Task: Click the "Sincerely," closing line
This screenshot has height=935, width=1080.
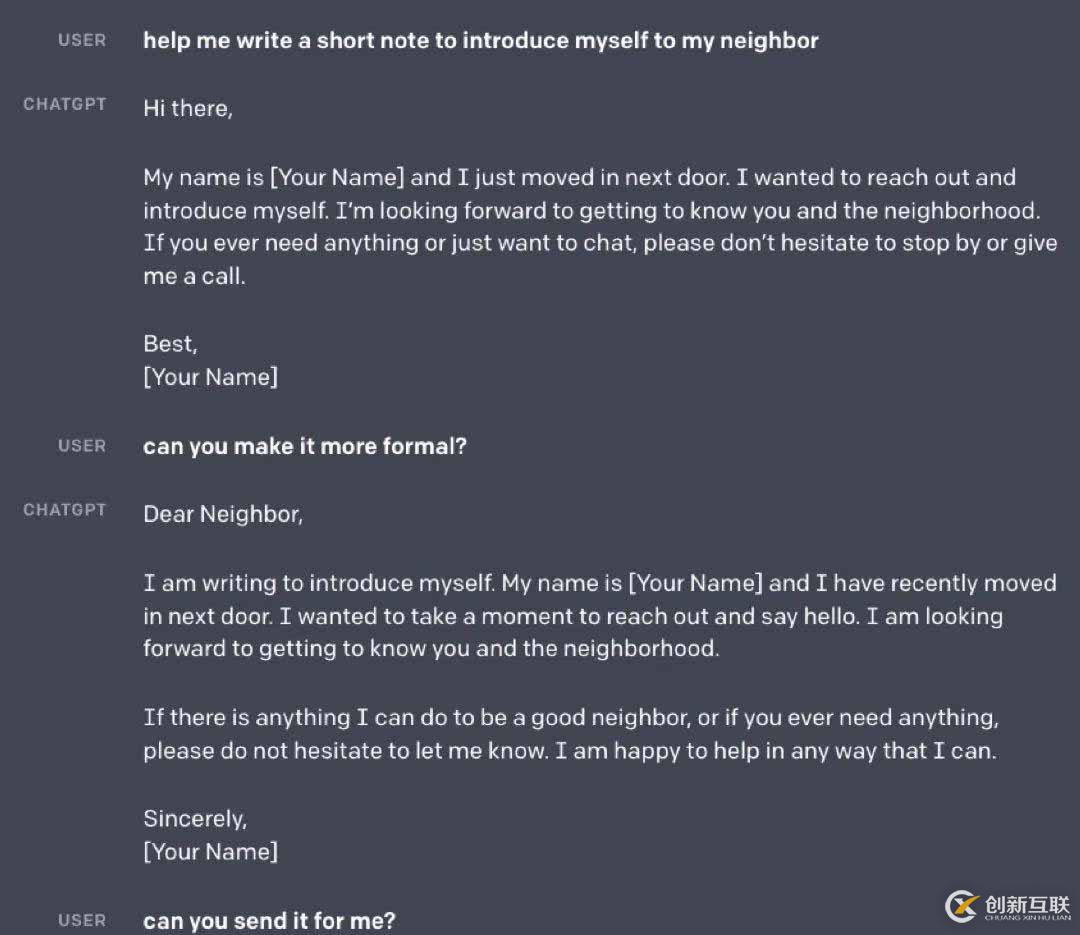Action: [195, 818]
